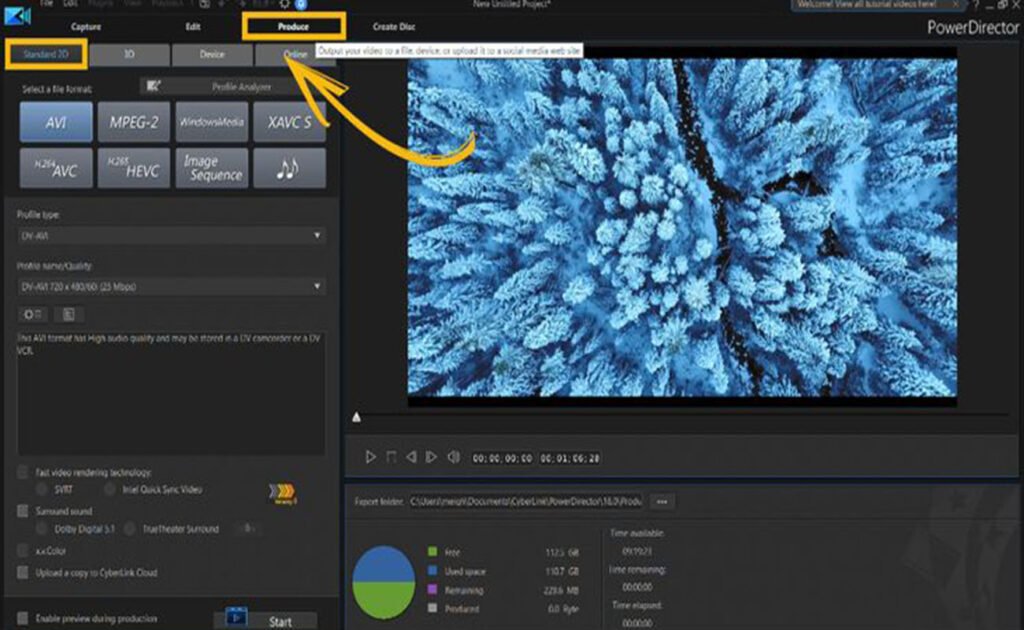This screenshot has height=630, width=1024.
Task: Choose Intel Quick Sync Video option
Action: click(110, 489)
